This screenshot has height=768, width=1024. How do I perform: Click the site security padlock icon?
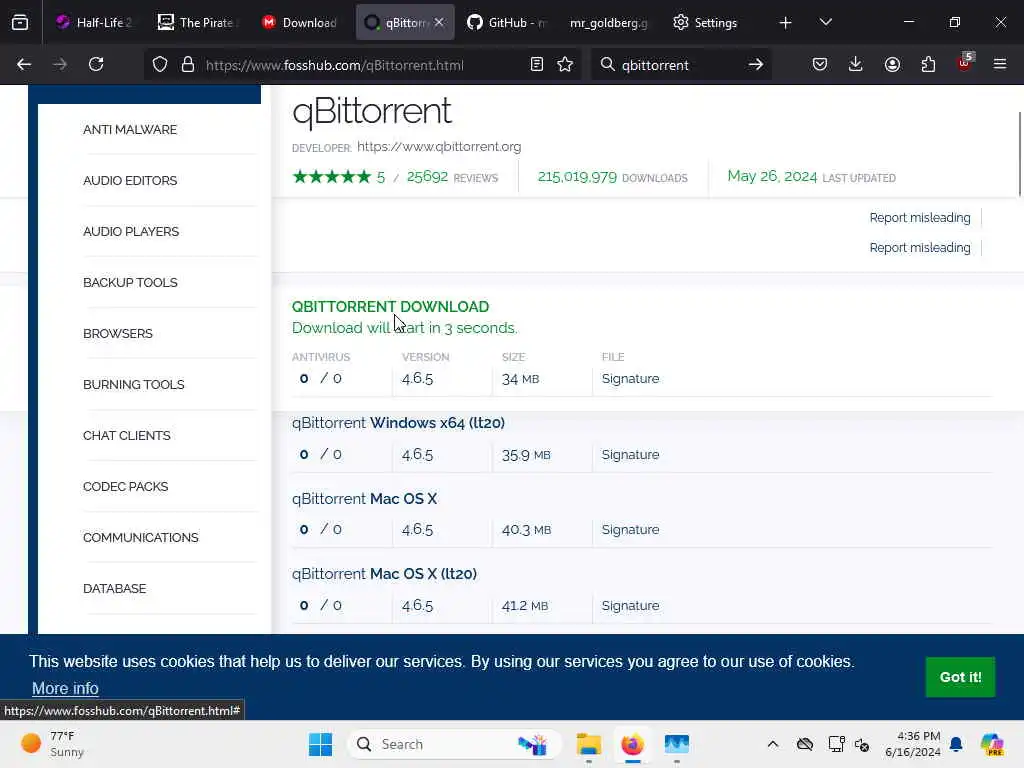188,65
